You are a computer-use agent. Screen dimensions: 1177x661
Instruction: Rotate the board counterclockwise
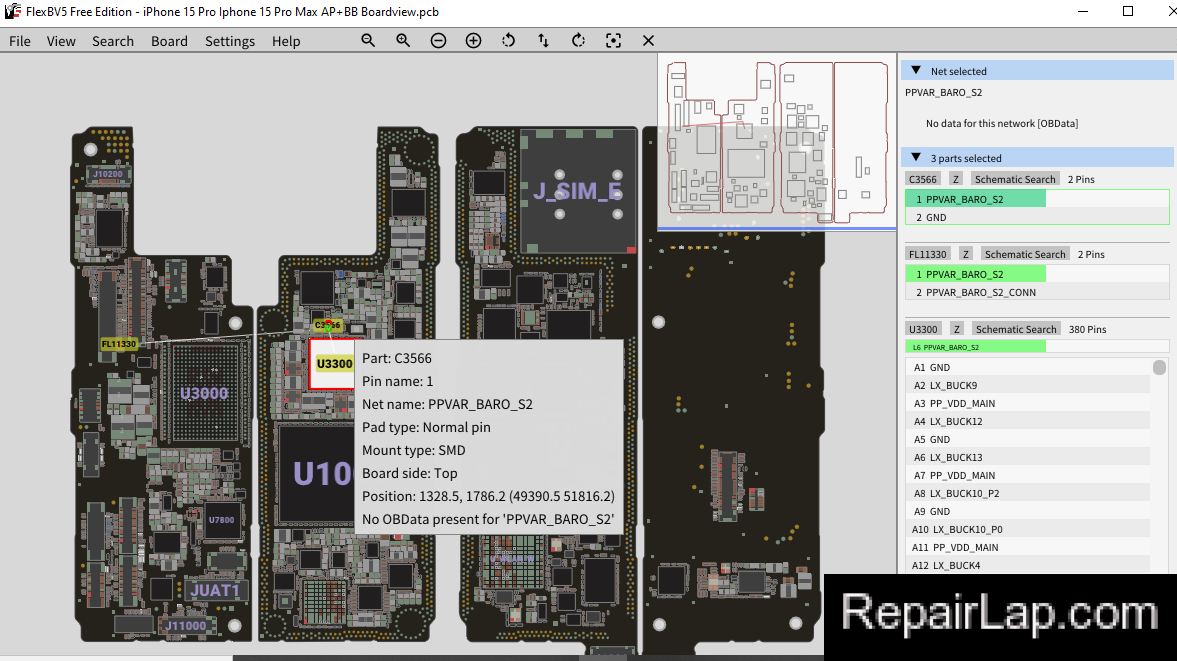tap(508, 41)
